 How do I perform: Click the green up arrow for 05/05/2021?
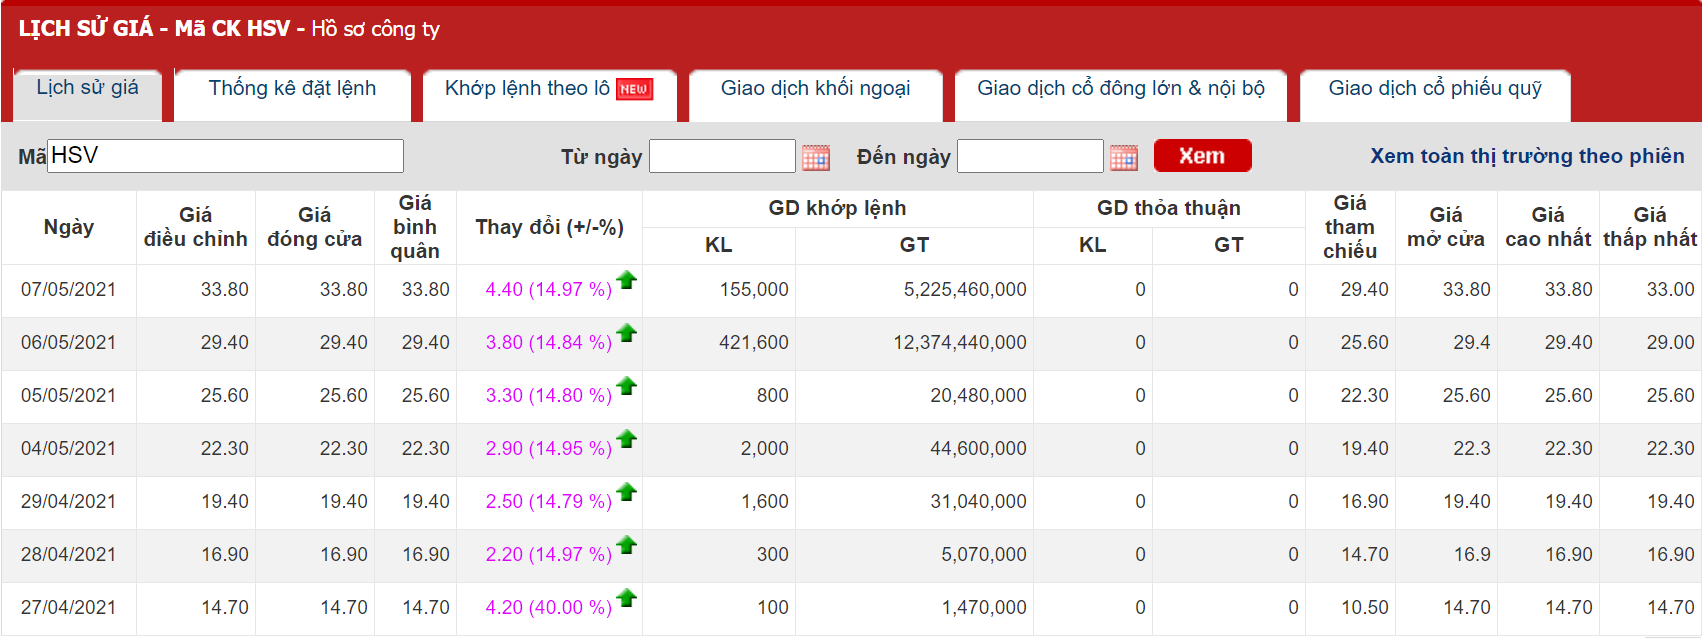point(627,386)
